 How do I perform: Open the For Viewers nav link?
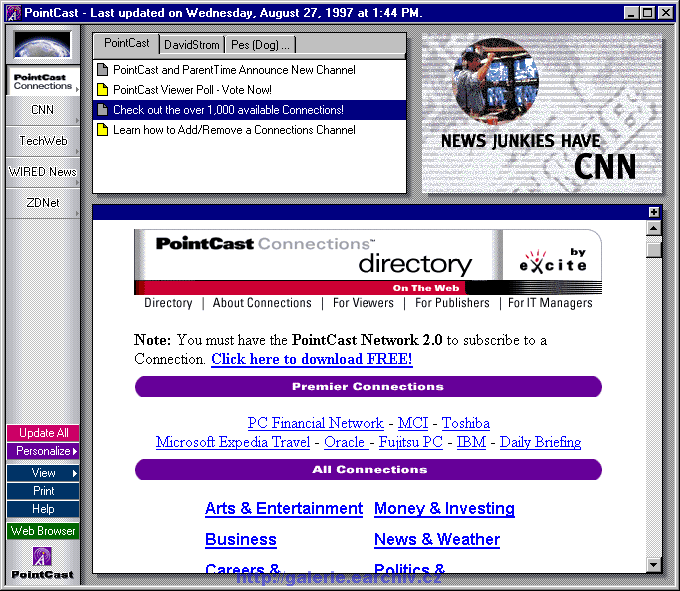coord(363,303)
